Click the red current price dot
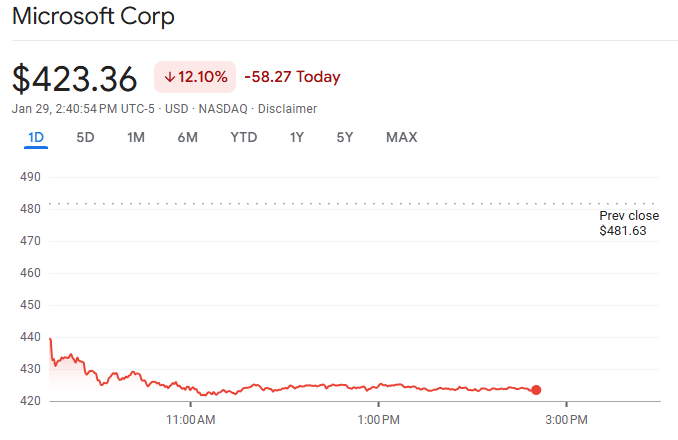The width and height of the screenshot is (678, 440). point(536,390)
